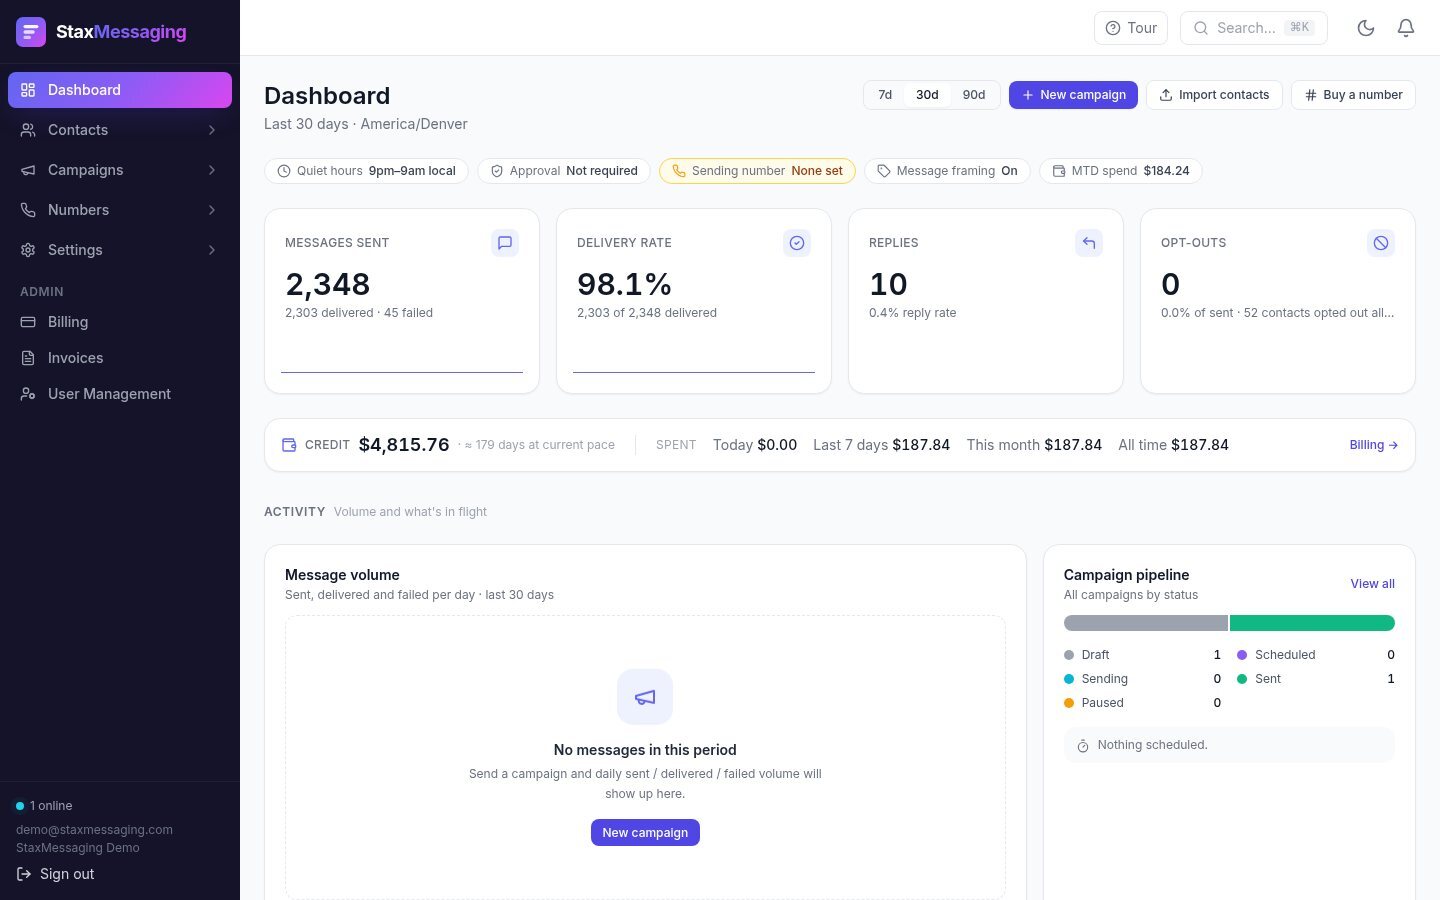Viewport: 1440px width, 900px height.
Task: Focus the Search field in top bar
Action: click(1254, 28)
